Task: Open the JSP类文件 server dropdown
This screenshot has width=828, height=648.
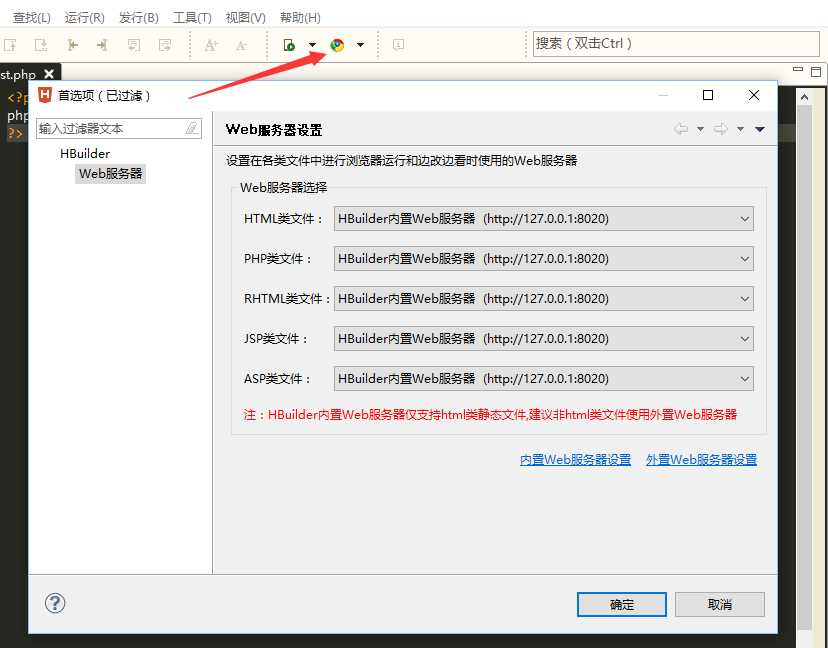Action: [x=543, y=339]
